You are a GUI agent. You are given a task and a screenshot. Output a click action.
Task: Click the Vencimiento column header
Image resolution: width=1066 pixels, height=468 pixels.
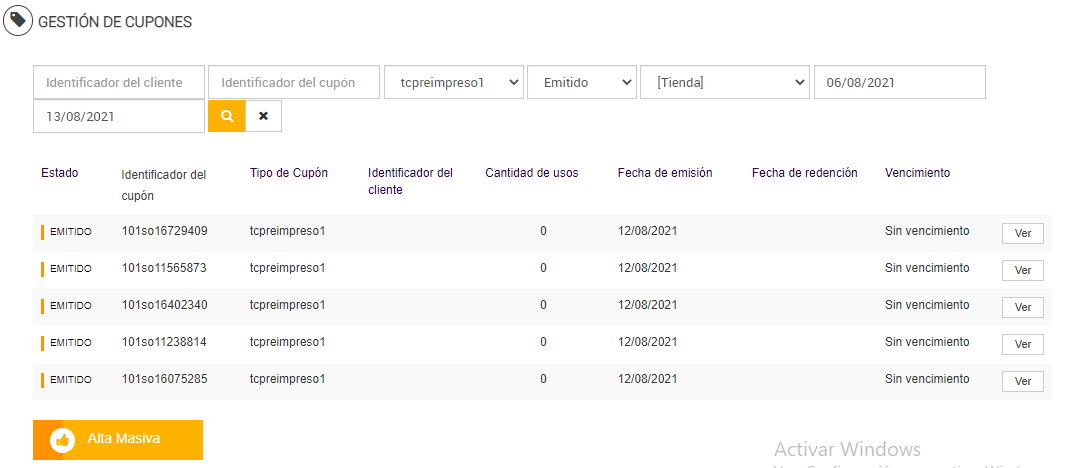click(917, 173)
